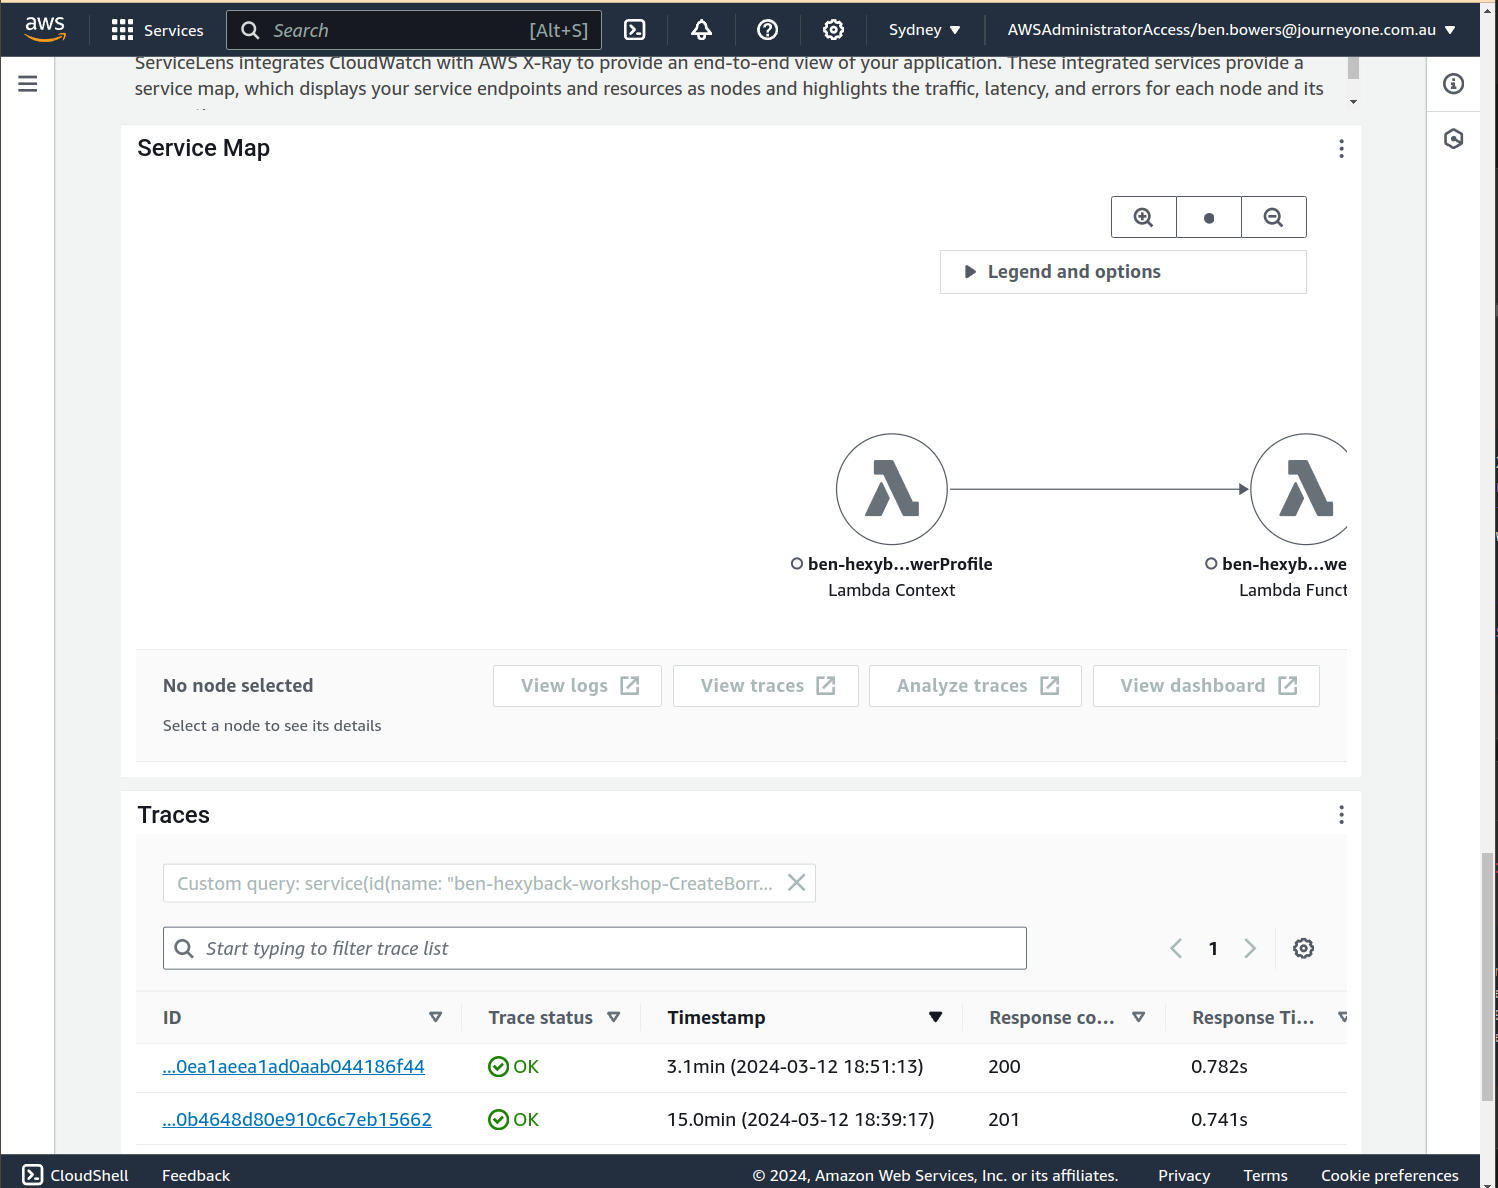Screen dimensions: 1498x1188
Task: Launch CloudShell from the top bar icon
Action: (x=635, y=30)
